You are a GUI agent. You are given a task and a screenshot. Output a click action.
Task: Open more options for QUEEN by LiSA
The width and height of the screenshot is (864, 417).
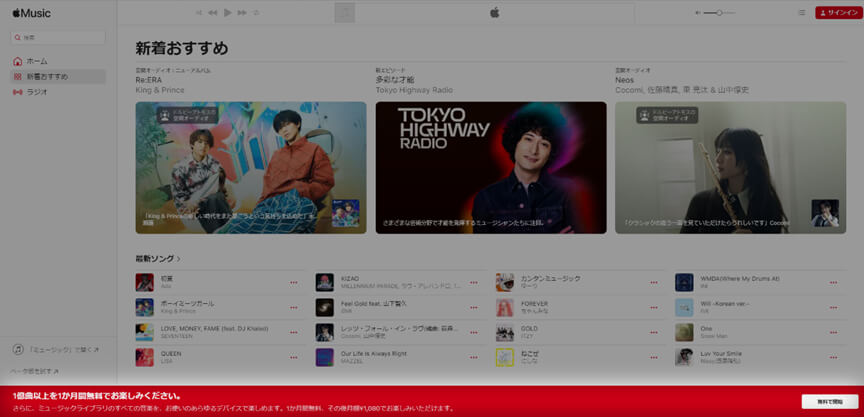click(294, 358)
